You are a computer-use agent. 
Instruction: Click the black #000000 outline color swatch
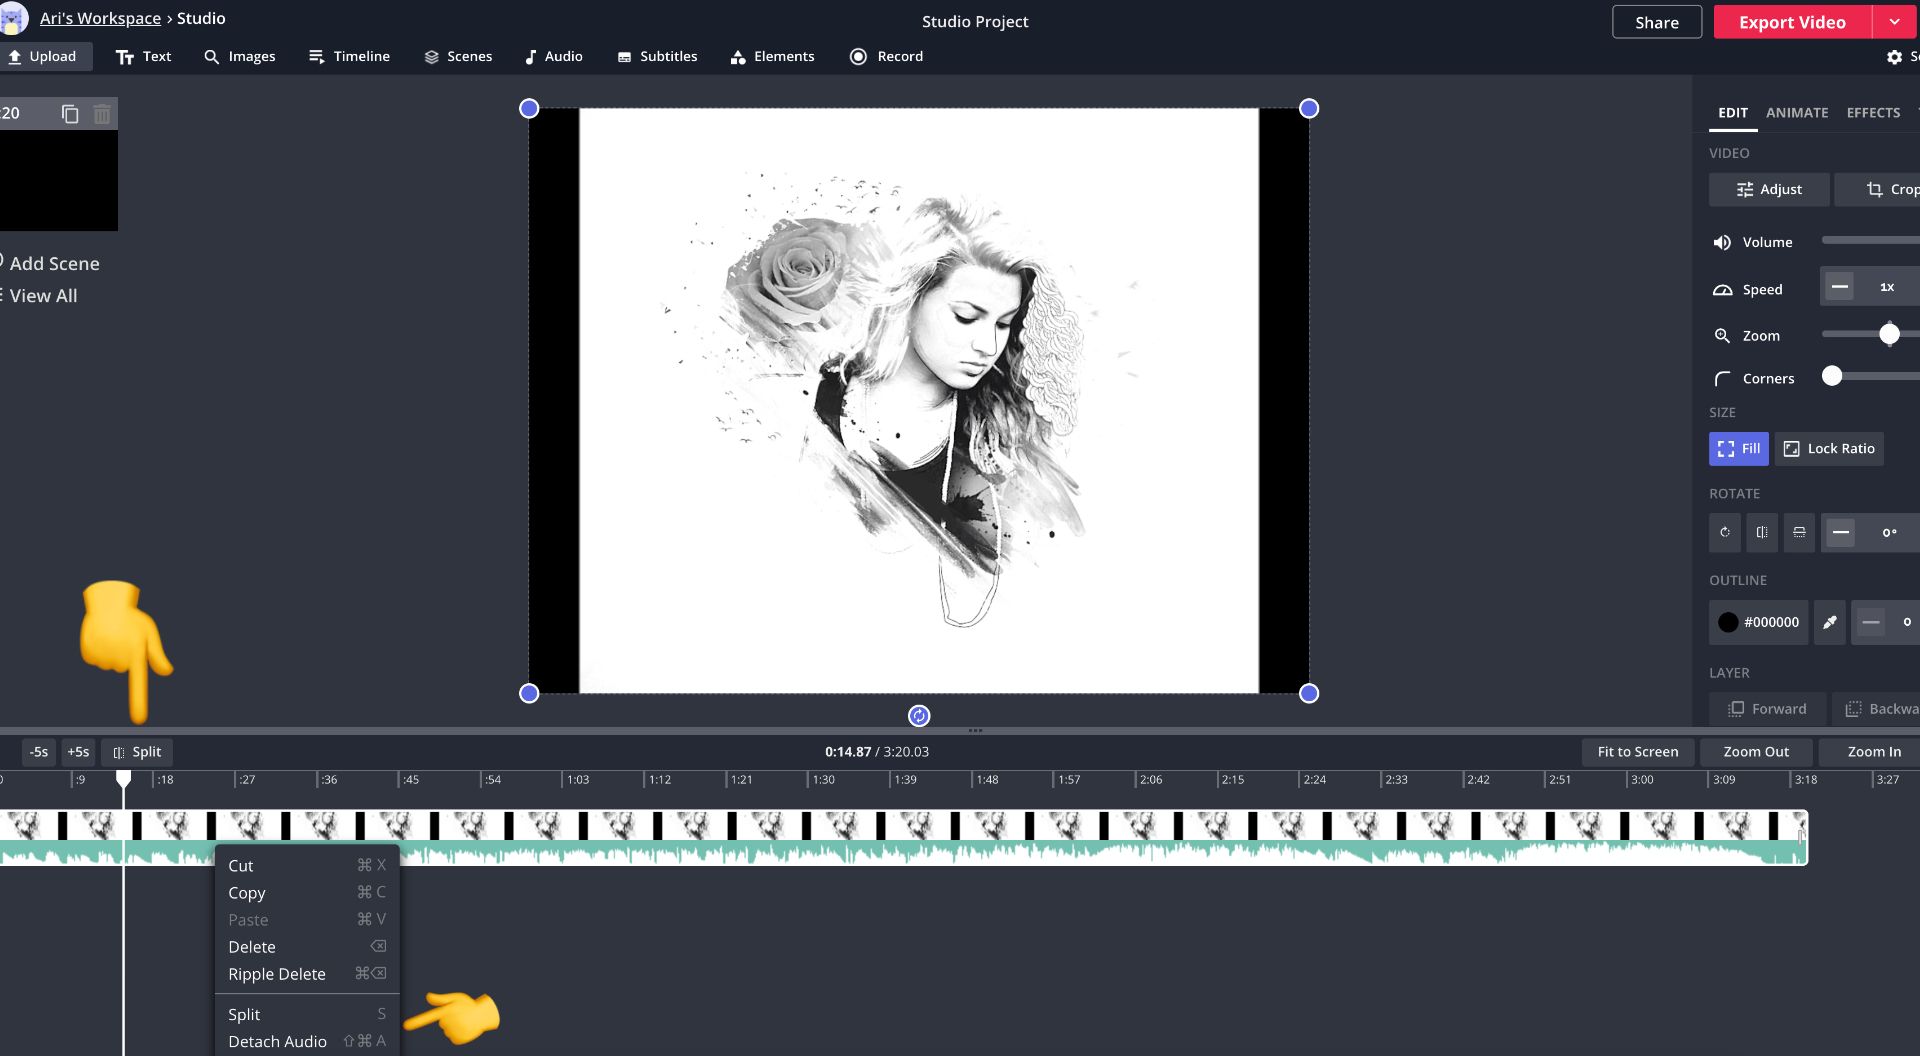[x=1728, y=622]
